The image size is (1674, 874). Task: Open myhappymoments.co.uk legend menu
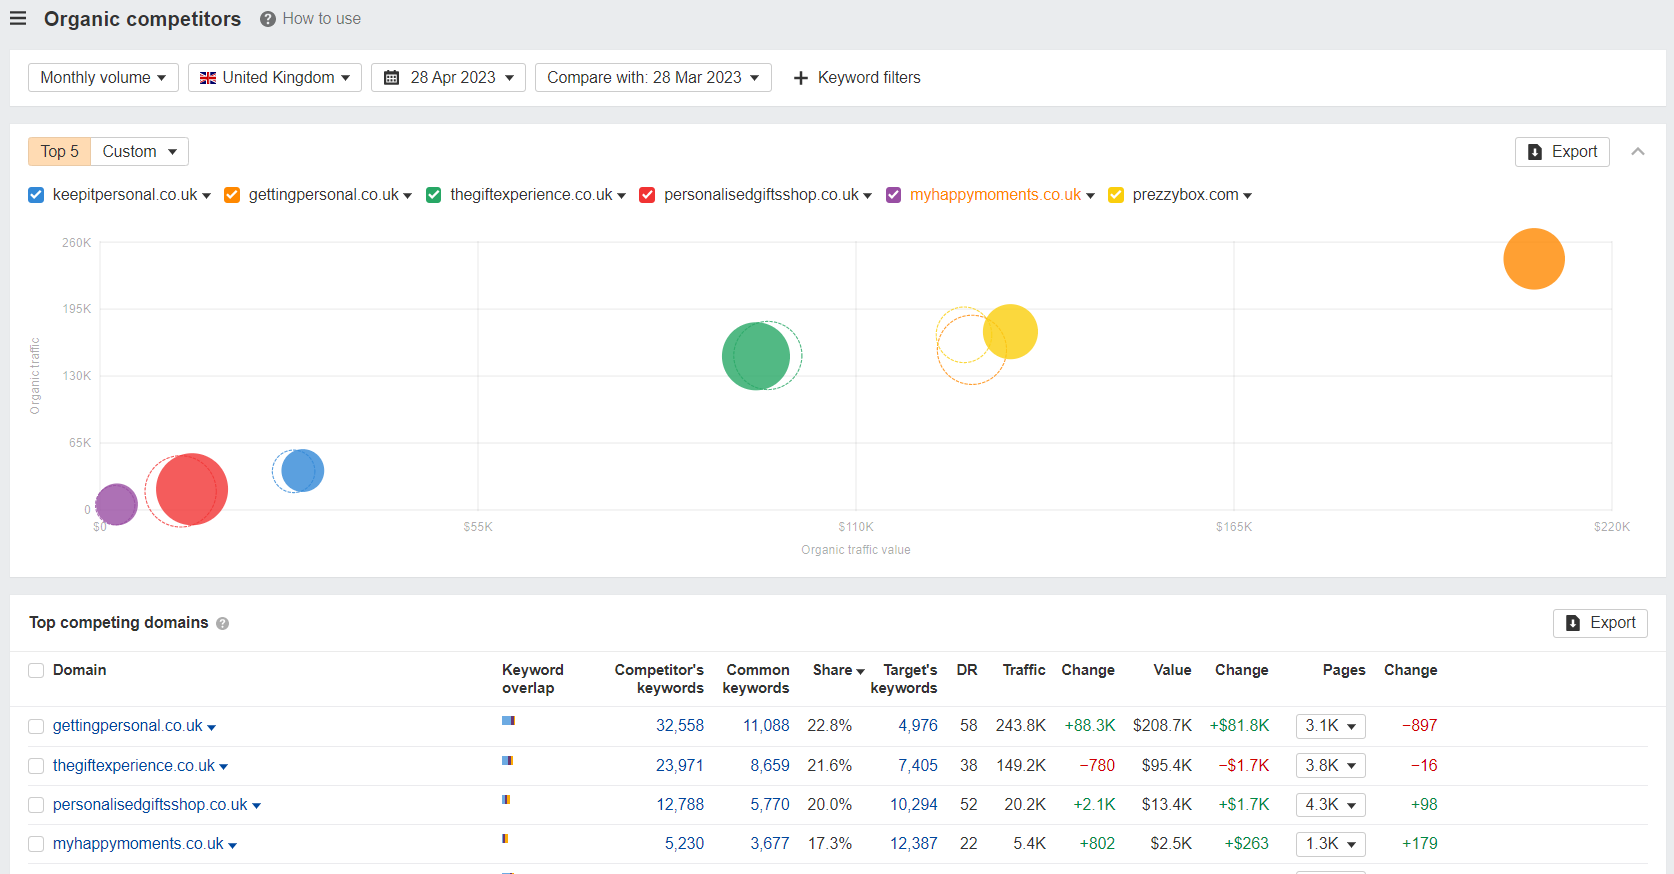1090,196
